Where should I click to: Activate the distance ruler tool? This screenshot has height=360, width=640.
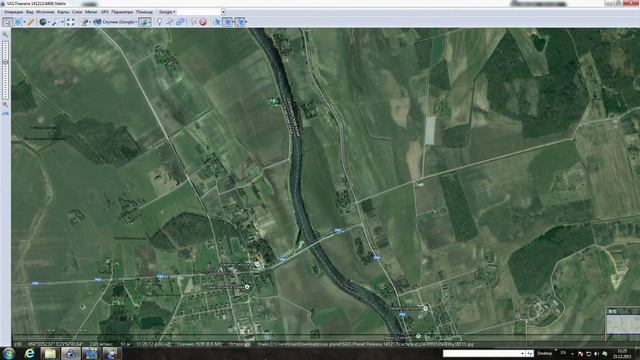[31, 22]
